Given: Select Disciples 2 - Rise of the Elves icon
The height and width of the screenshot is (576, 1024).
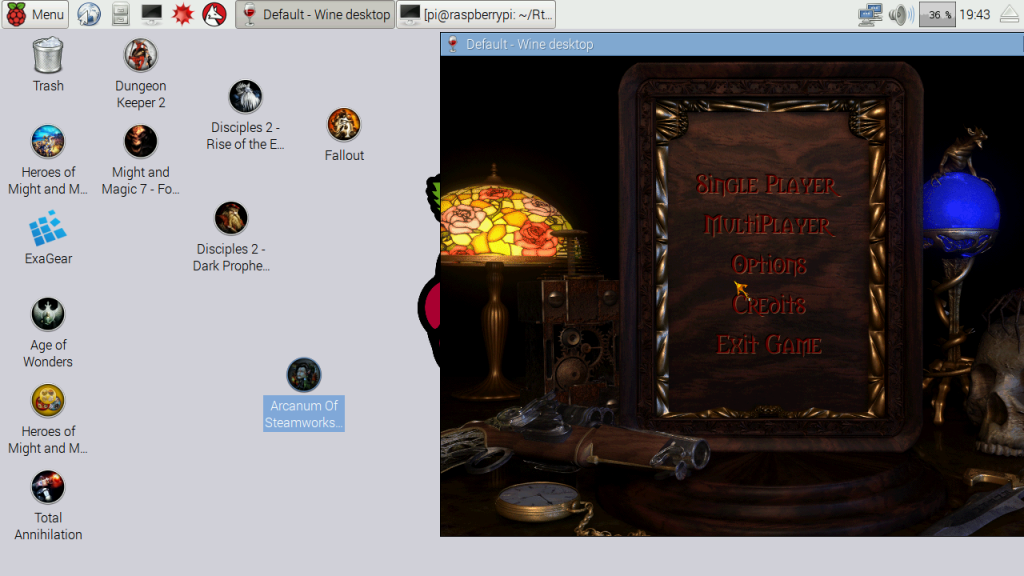Looking at the screenshot, I should coord(246,97).
